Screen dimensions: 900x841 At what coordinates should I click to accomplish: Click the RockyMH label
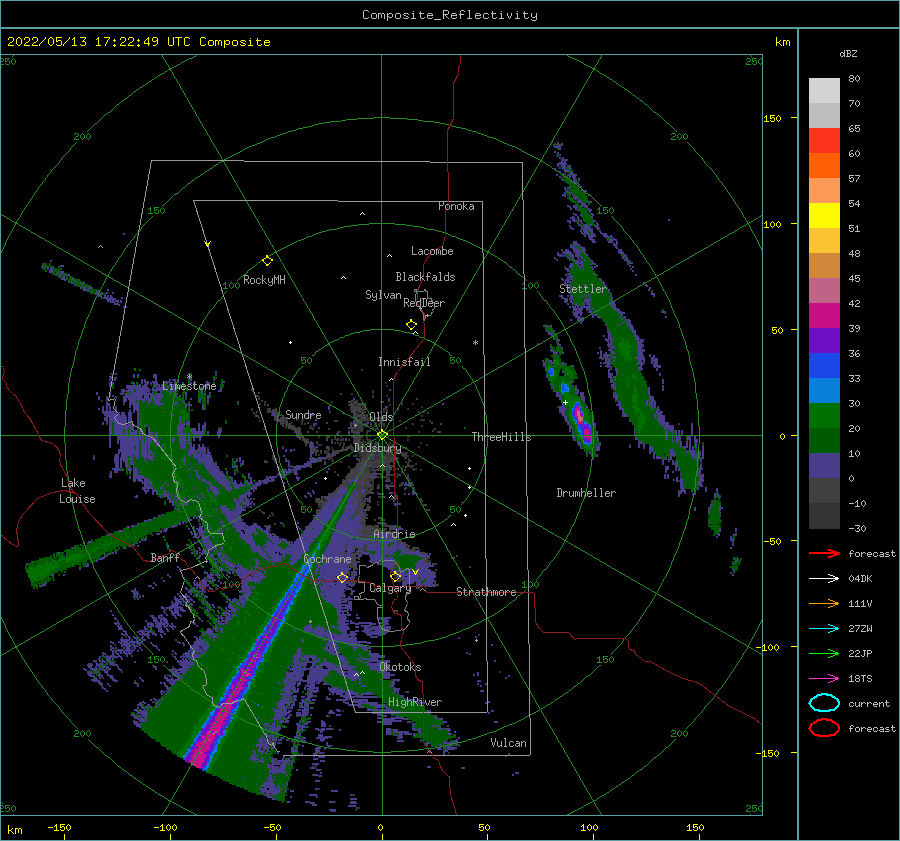pos(264,280)
